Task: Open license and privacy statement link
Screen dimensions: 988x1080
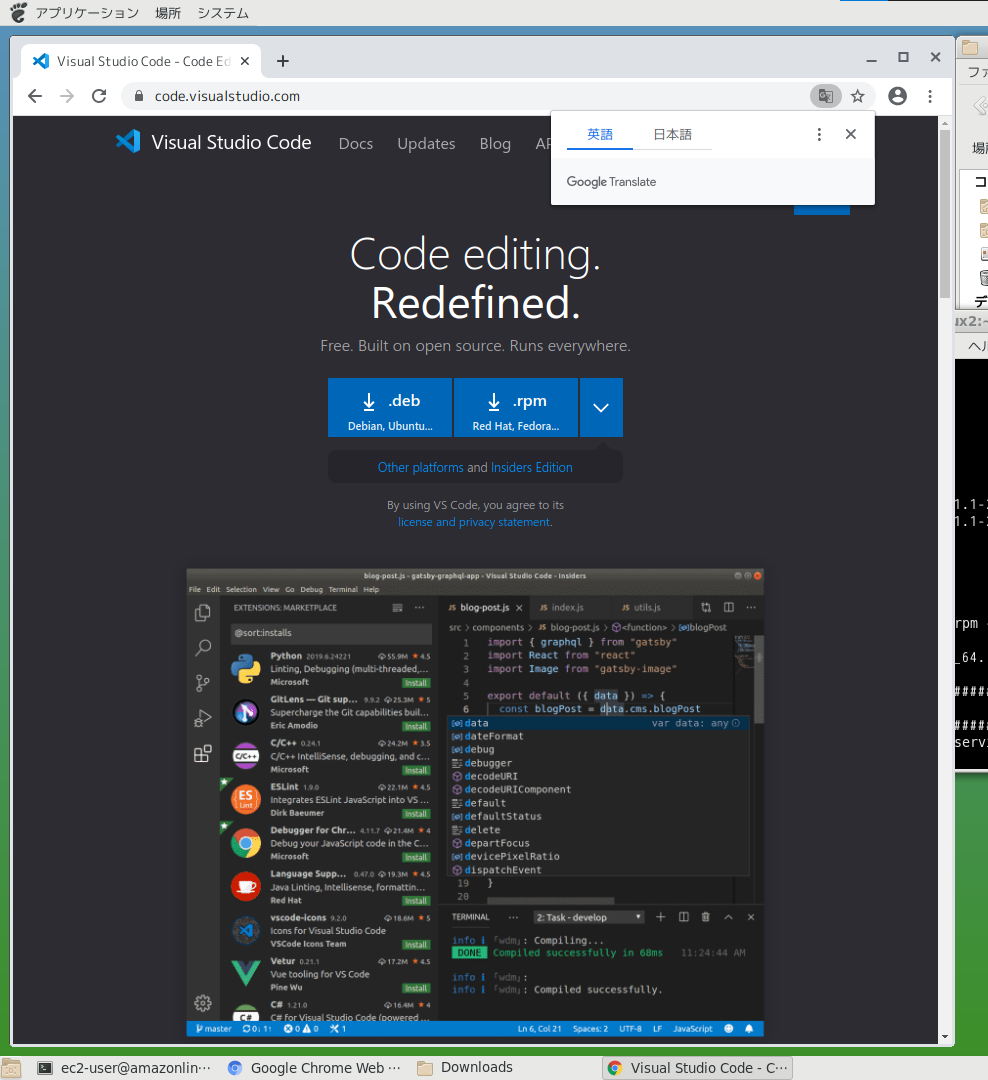Action: click(475, 522)
